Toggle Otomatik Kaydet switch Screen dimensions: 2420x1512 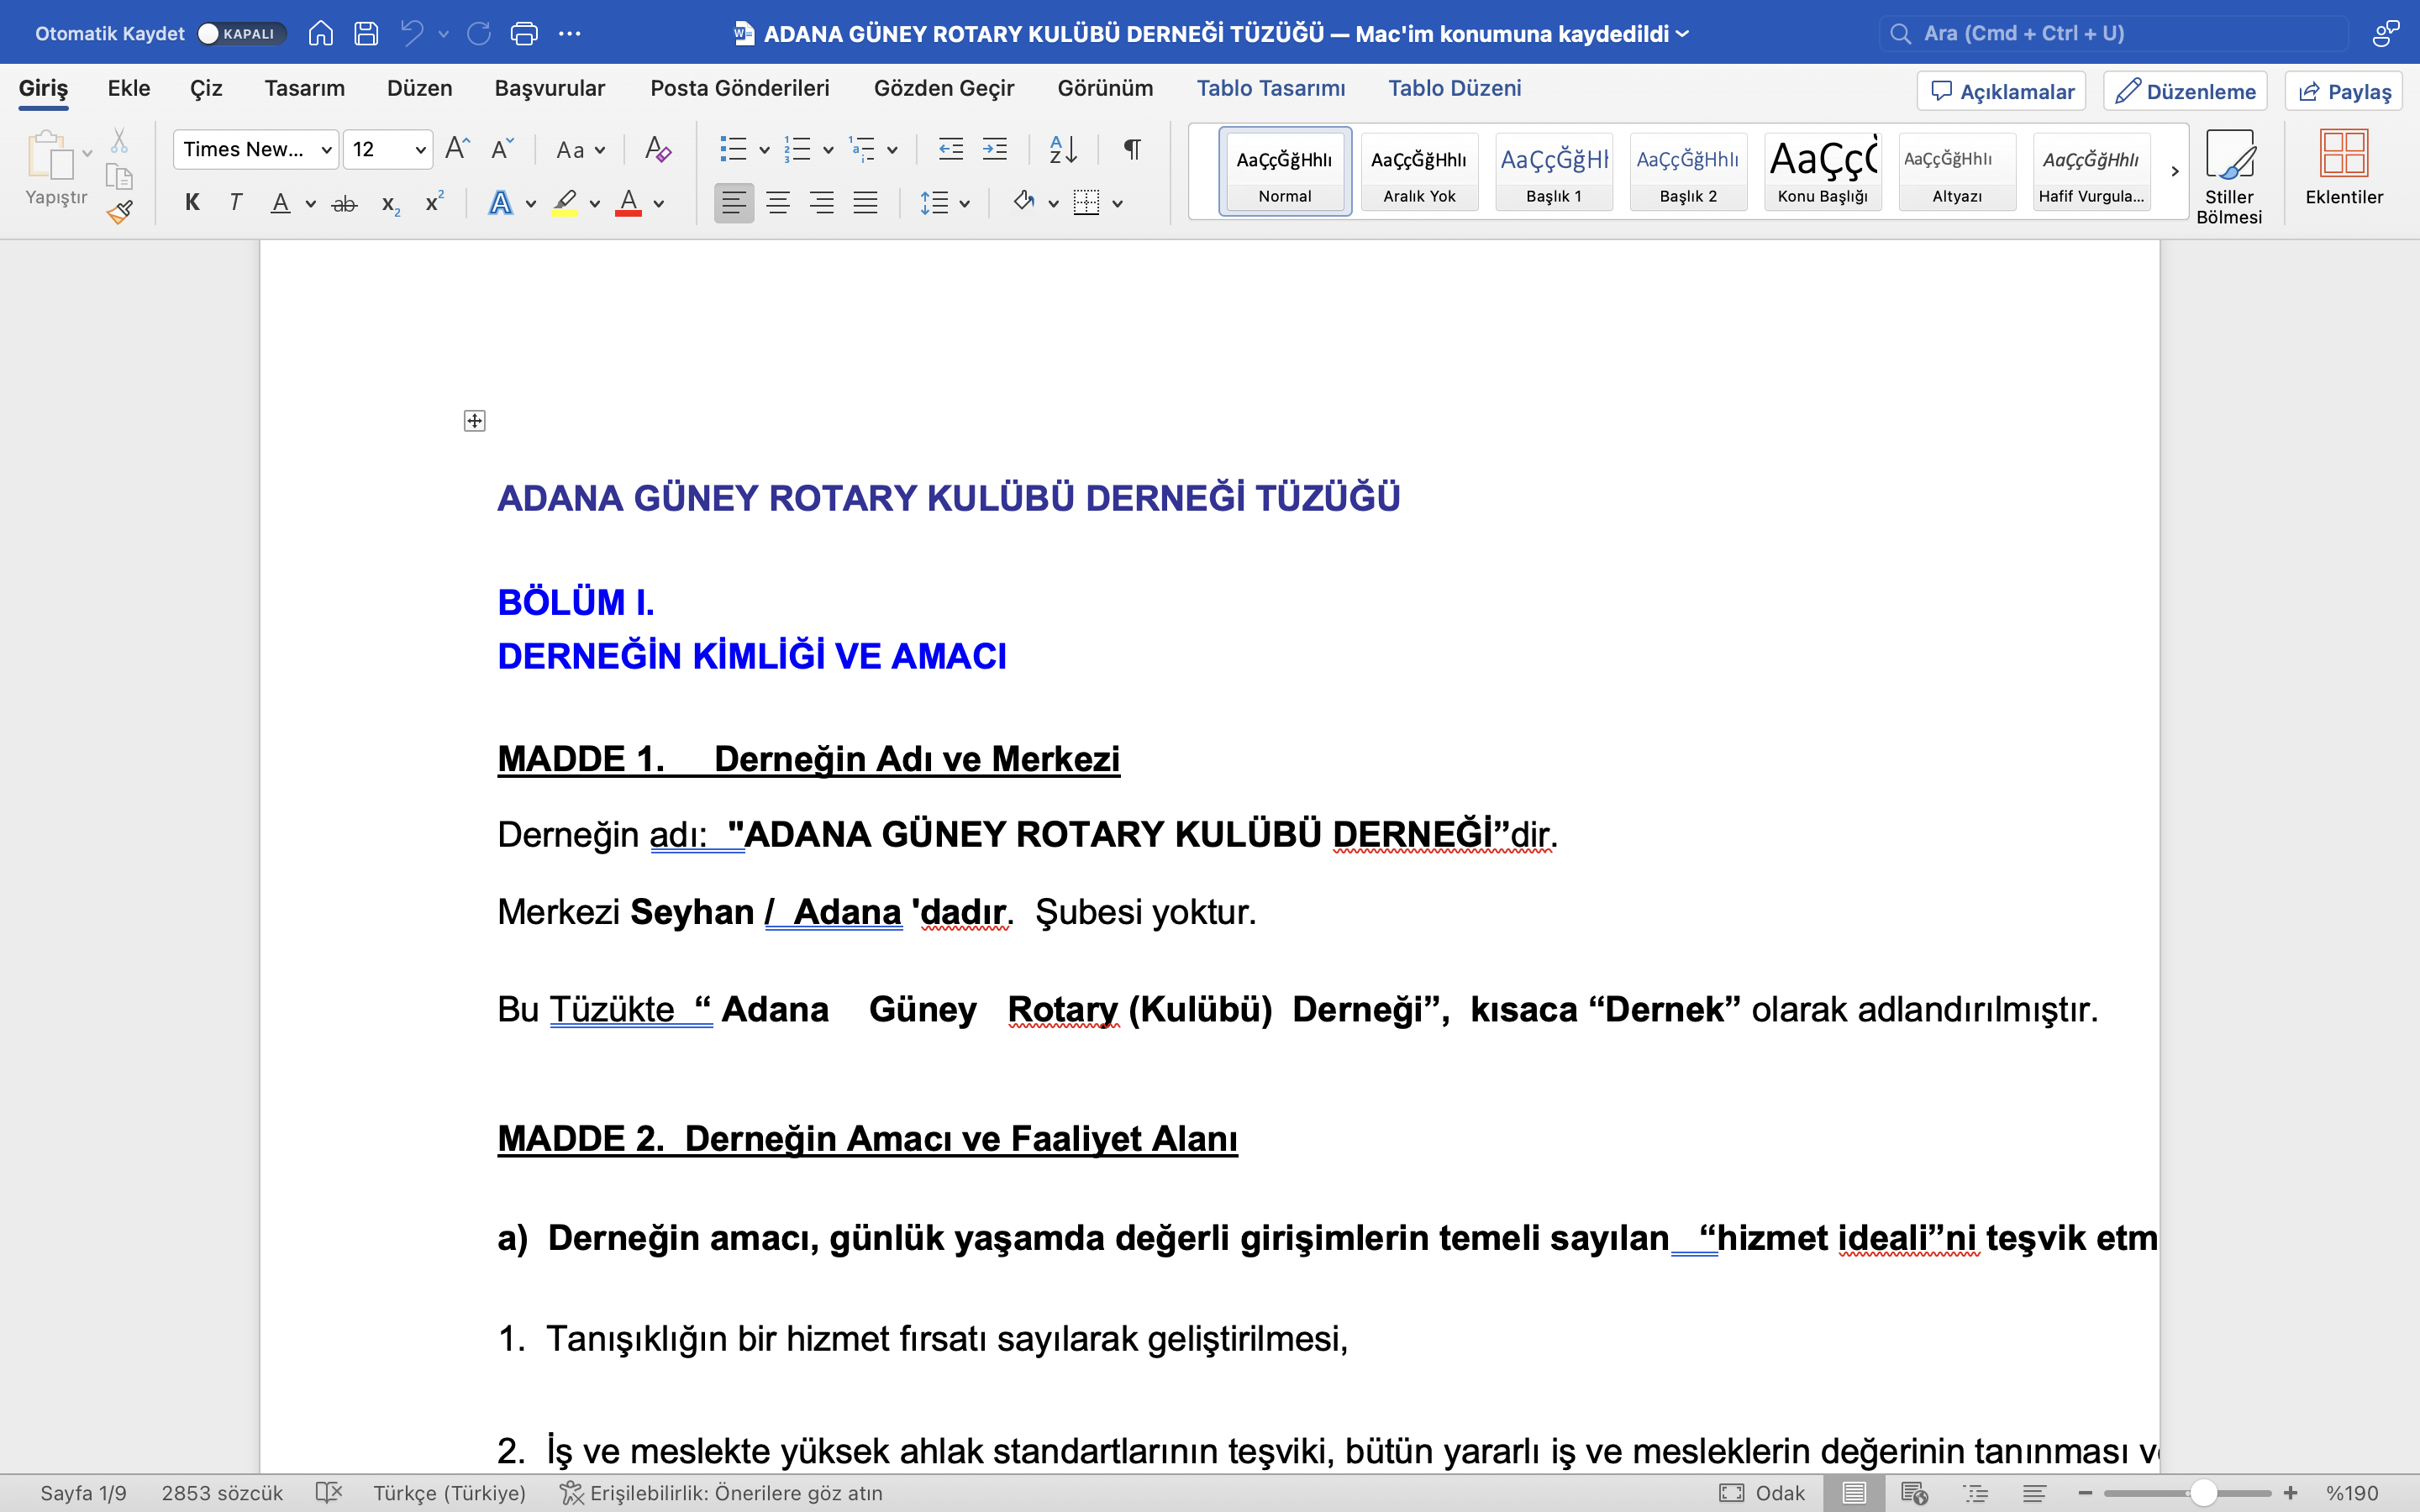(x=241, y=33)
